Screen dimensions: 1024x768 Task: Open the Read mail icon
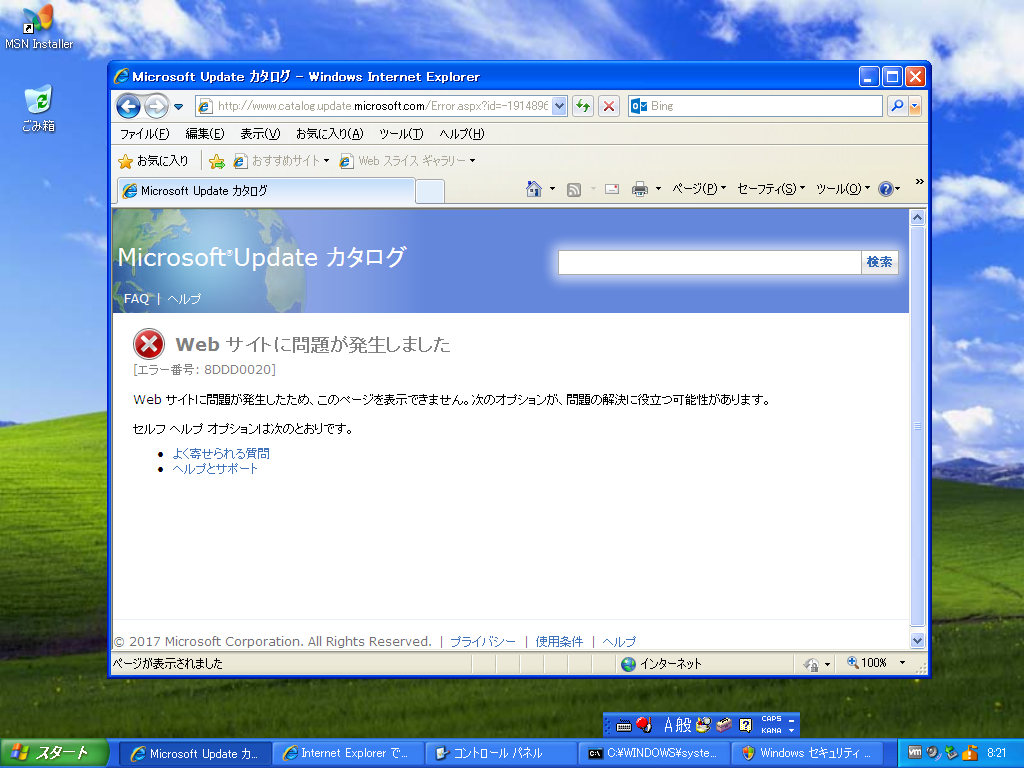coord(611,188)
